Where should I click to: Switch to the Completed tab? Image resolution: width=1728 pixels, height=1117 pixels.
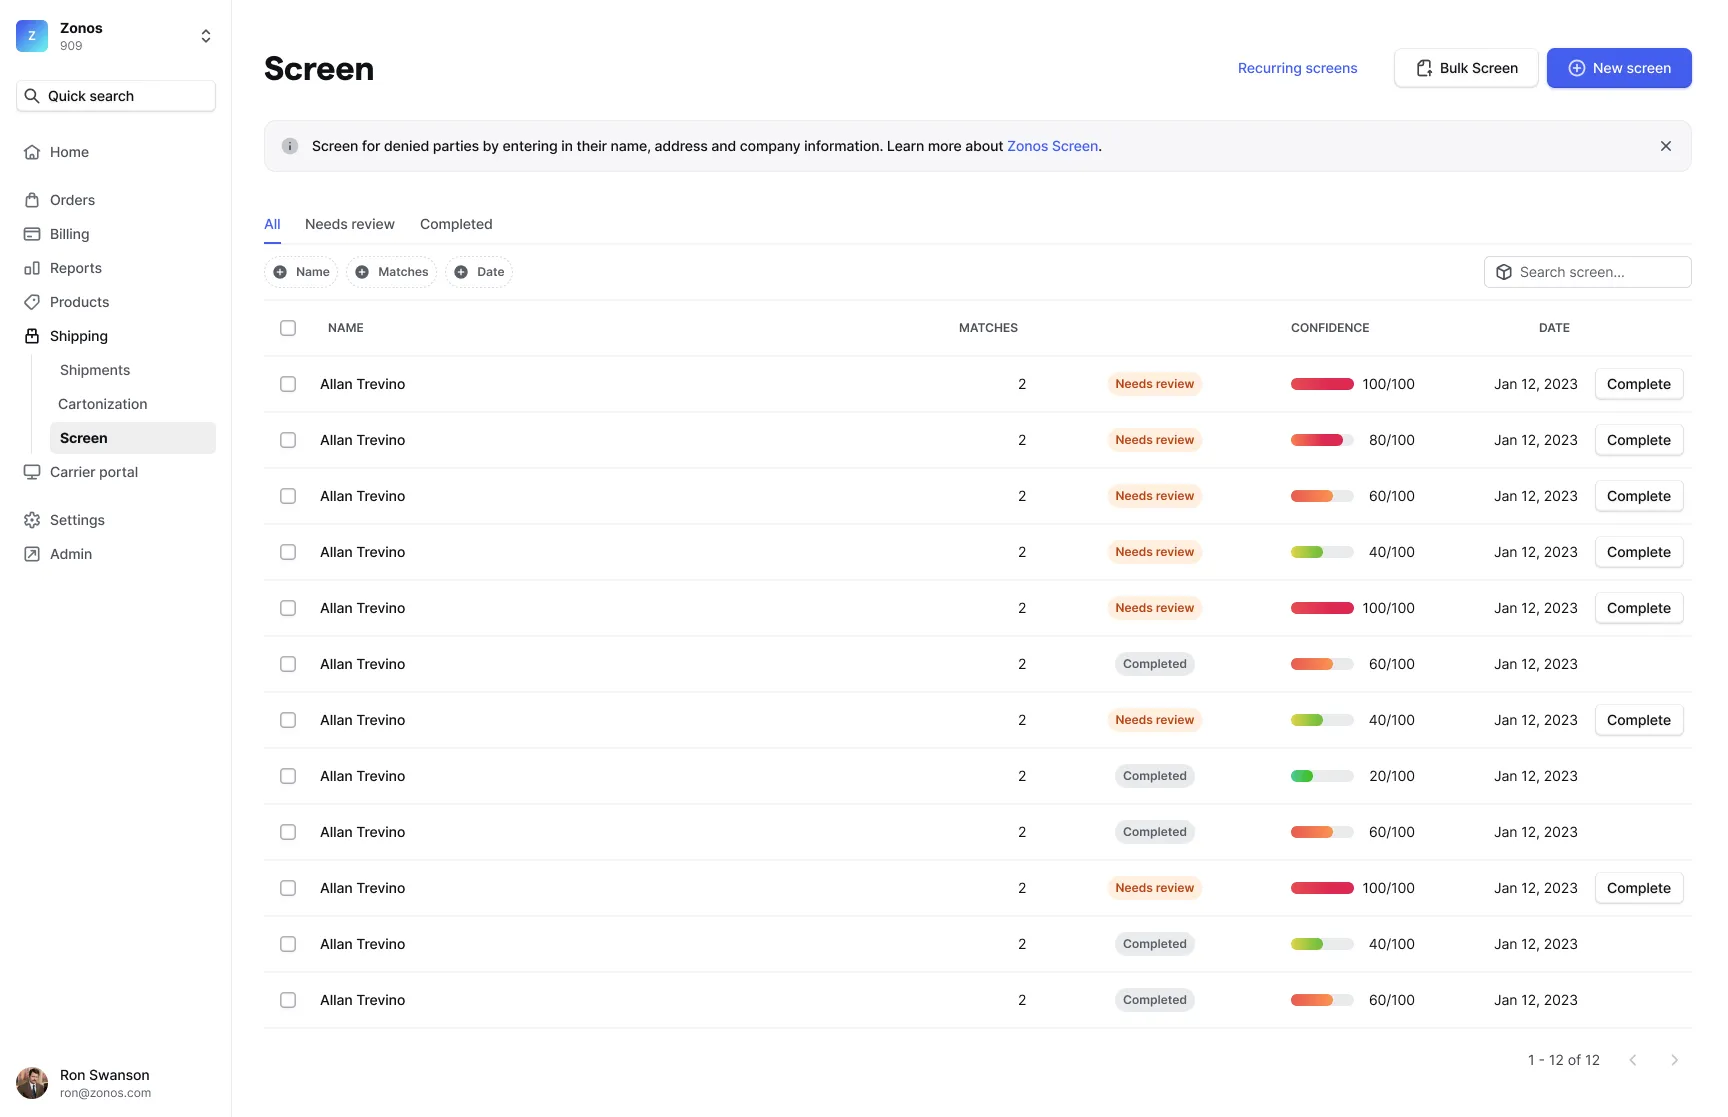456,224
